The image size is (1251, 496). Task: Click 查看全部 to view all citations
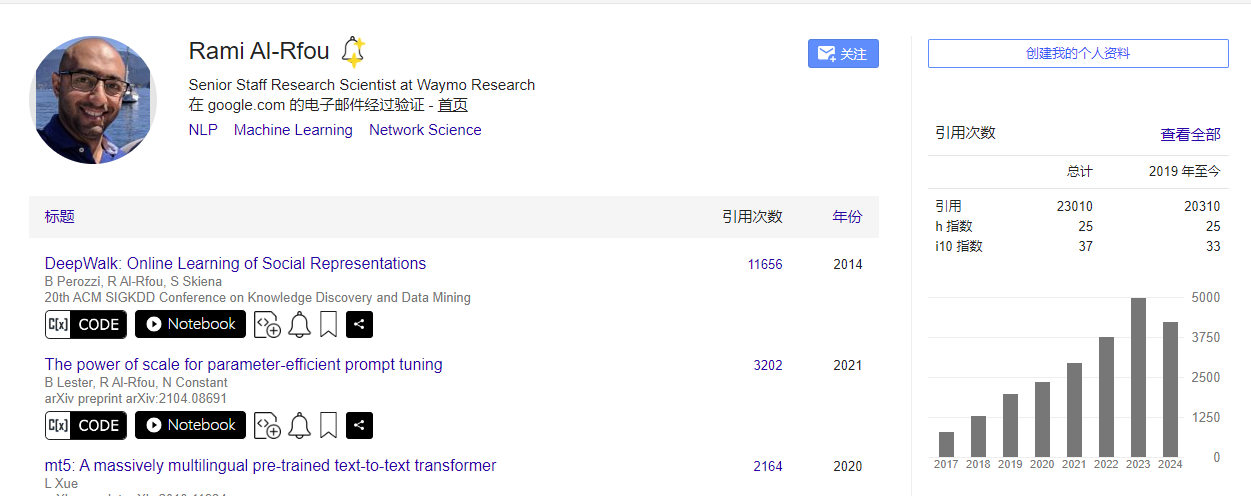pos(1190,135)
